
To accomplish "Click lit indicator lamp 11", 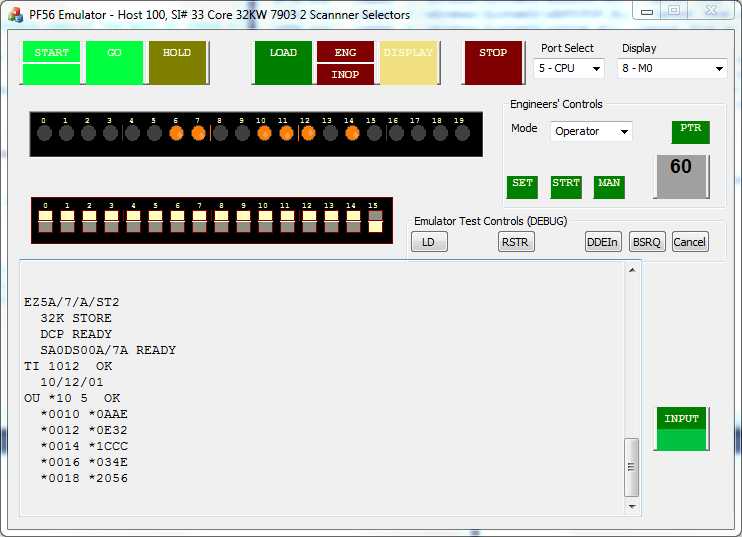I will coord(286,133).
